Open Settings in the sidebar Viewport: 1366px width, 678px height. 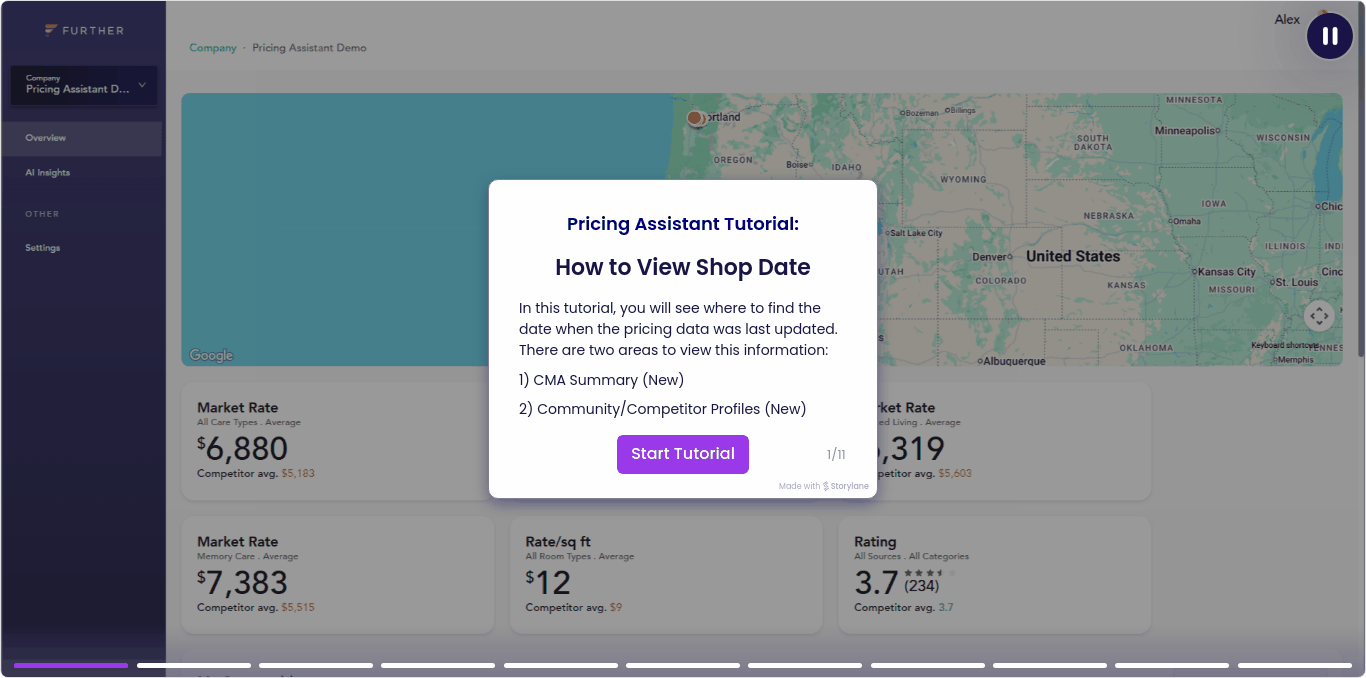pyautogui.click(x=43, y=248)
